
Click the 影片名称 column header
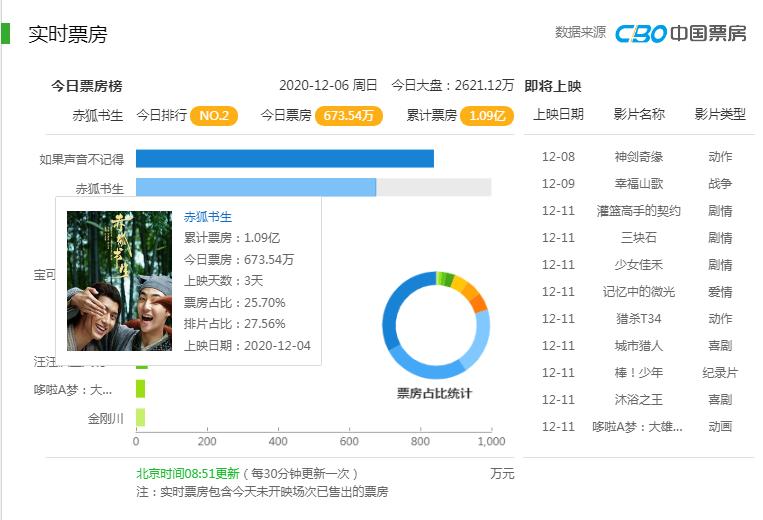638,114
